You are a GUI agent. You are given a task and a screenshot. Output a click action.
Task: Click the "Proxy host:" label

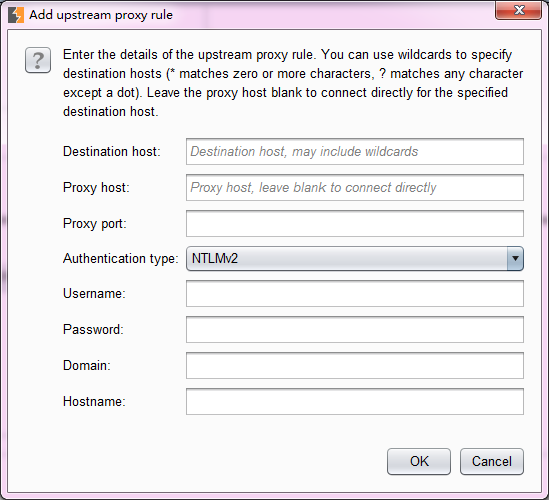tap(96, 188)
